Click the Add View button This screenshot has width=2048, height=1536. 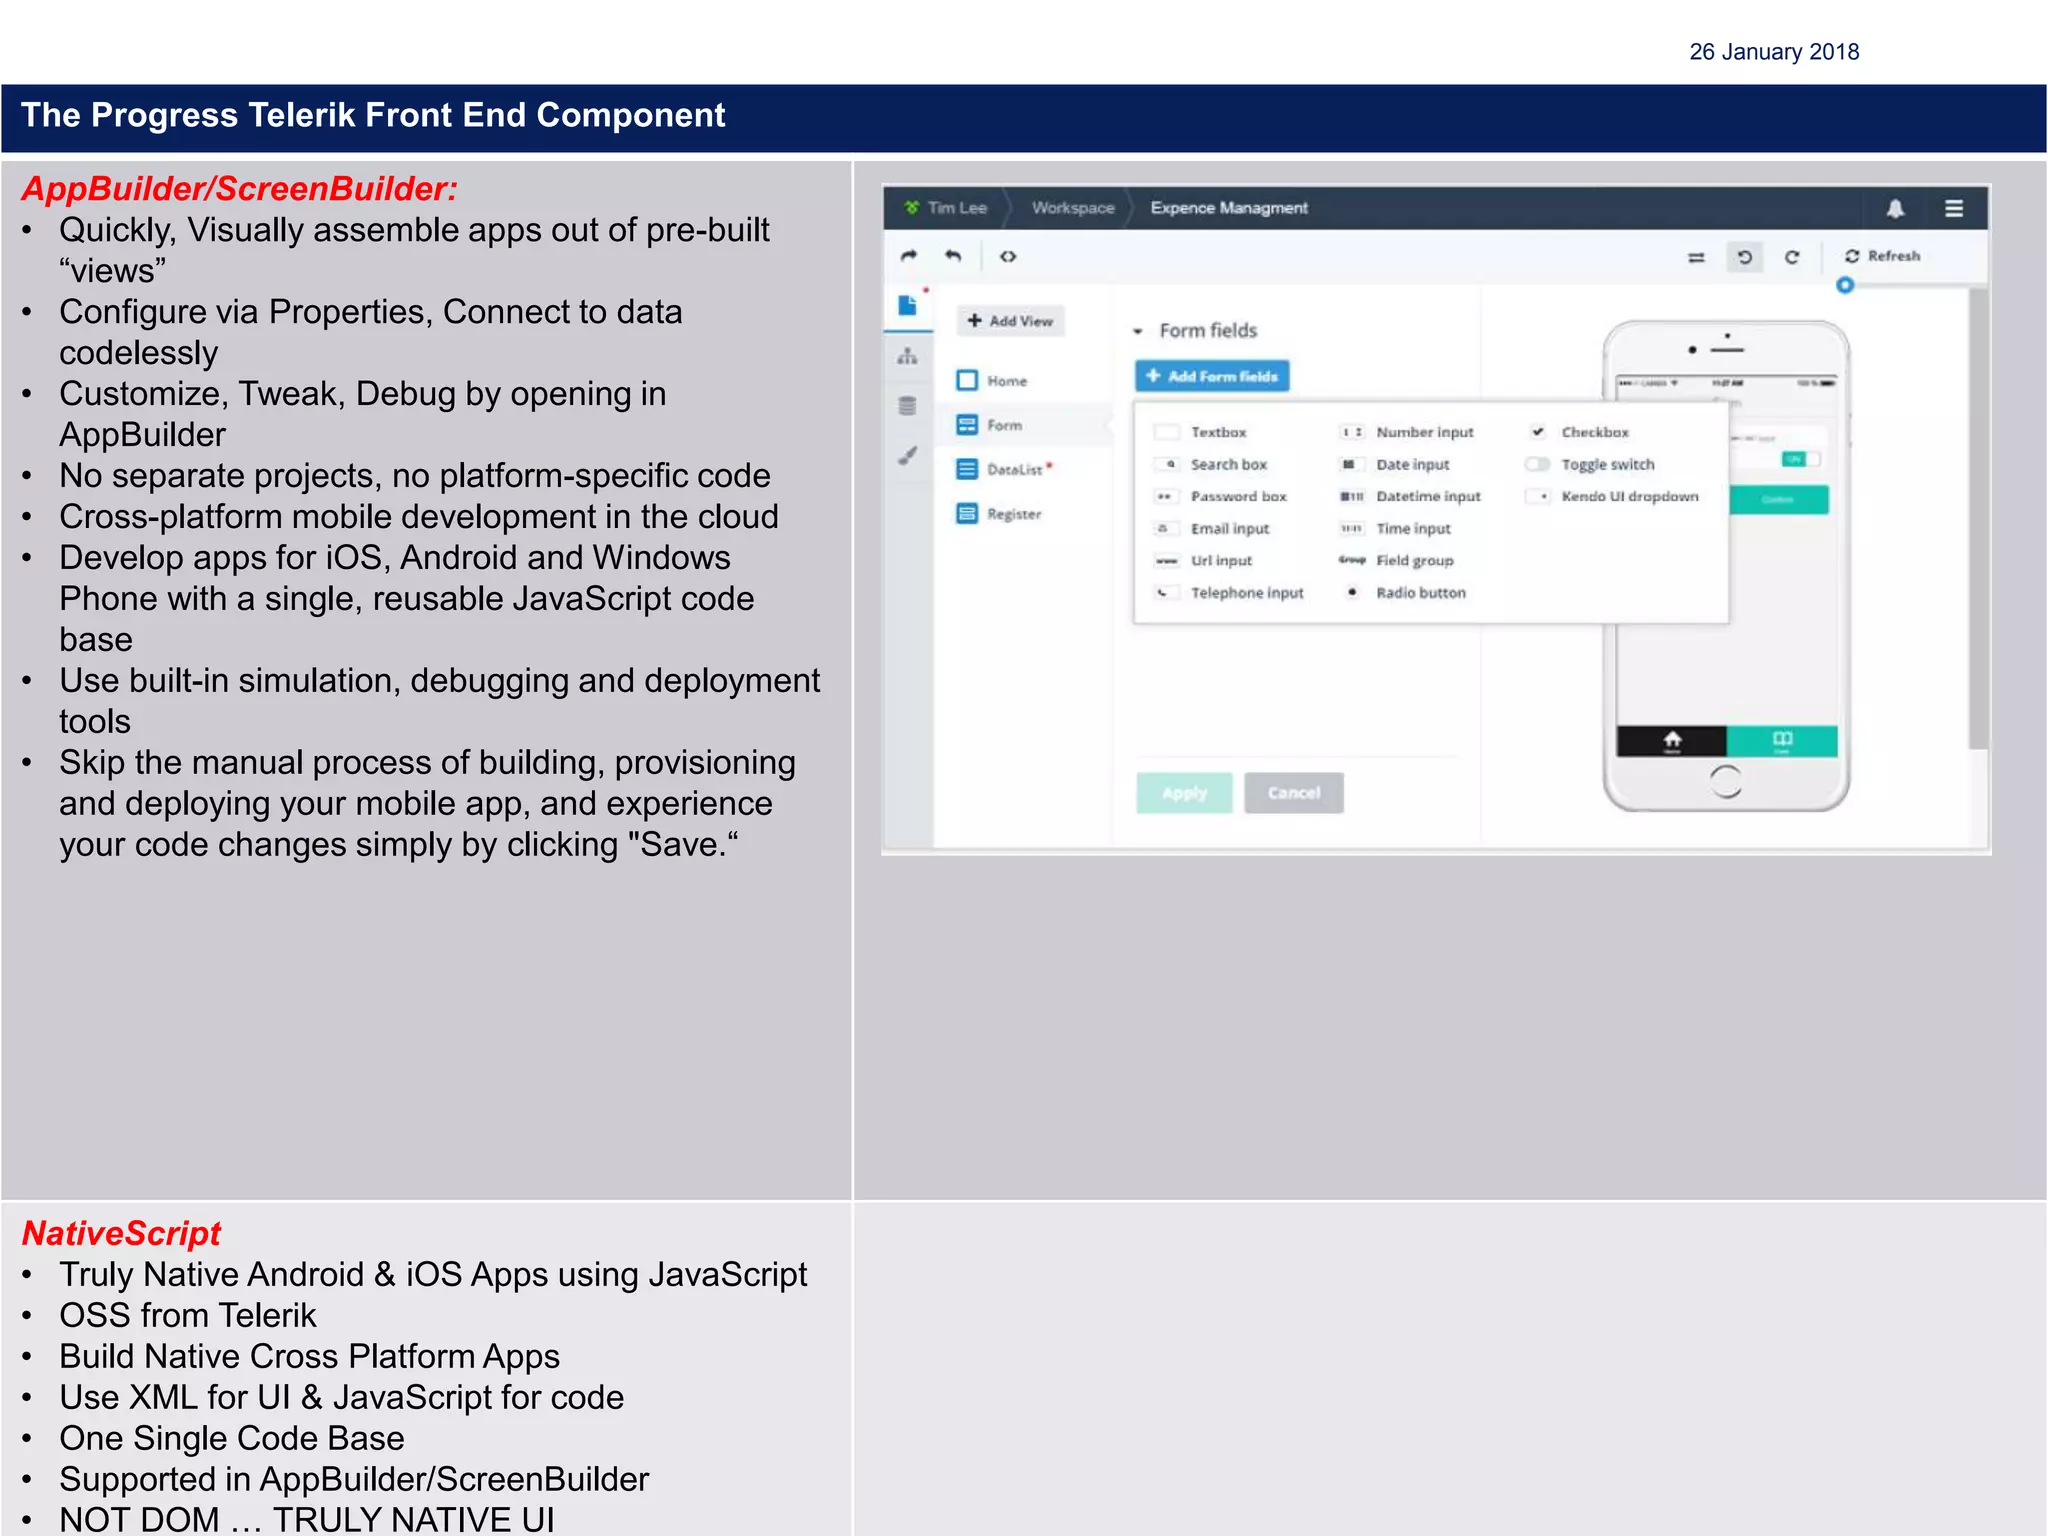coord(1010,321)
